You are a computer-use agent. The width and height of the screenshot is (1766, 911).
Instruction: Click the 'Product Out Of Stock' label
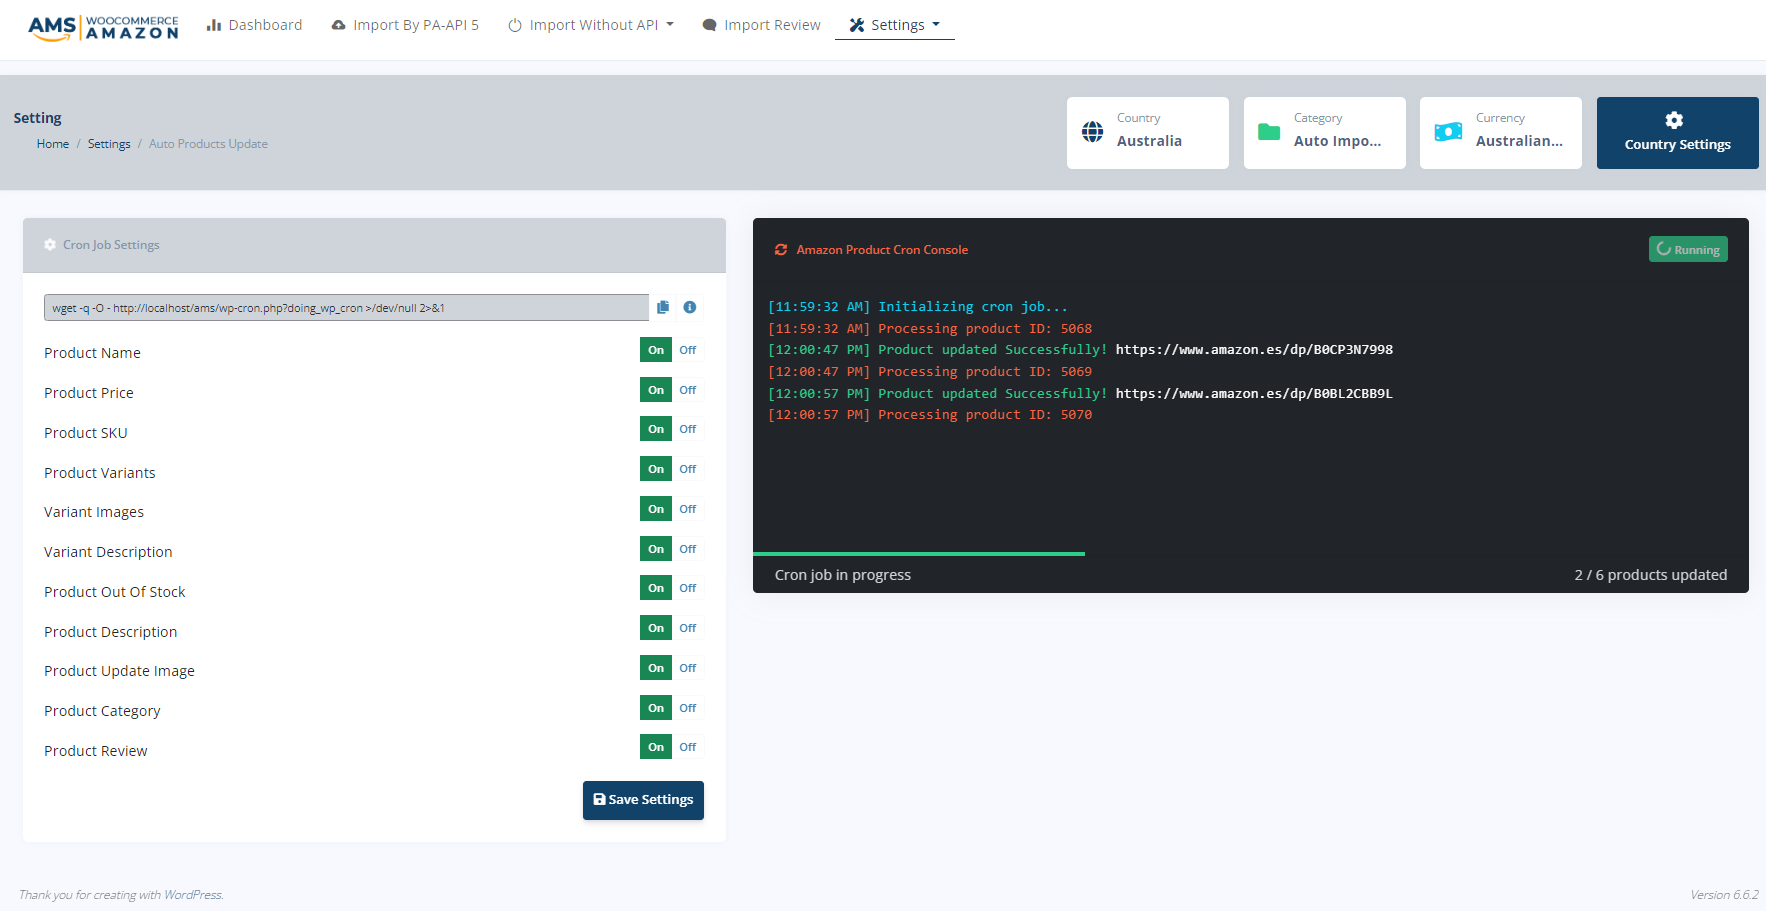tap(115, 592)
